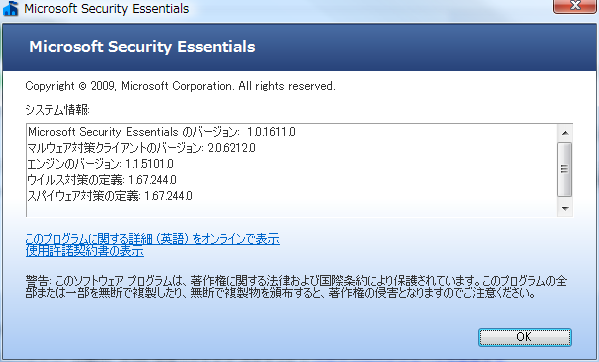Click the blank area below the system info lines
This screenshot has width=599, height=362.
[292, 210]
